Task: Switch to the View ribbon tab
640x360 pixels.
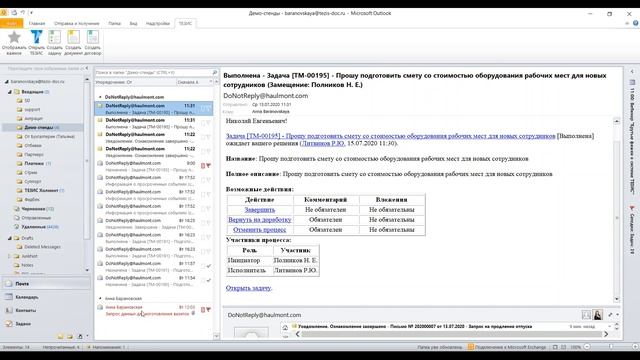Action: (x=133, y=23)
